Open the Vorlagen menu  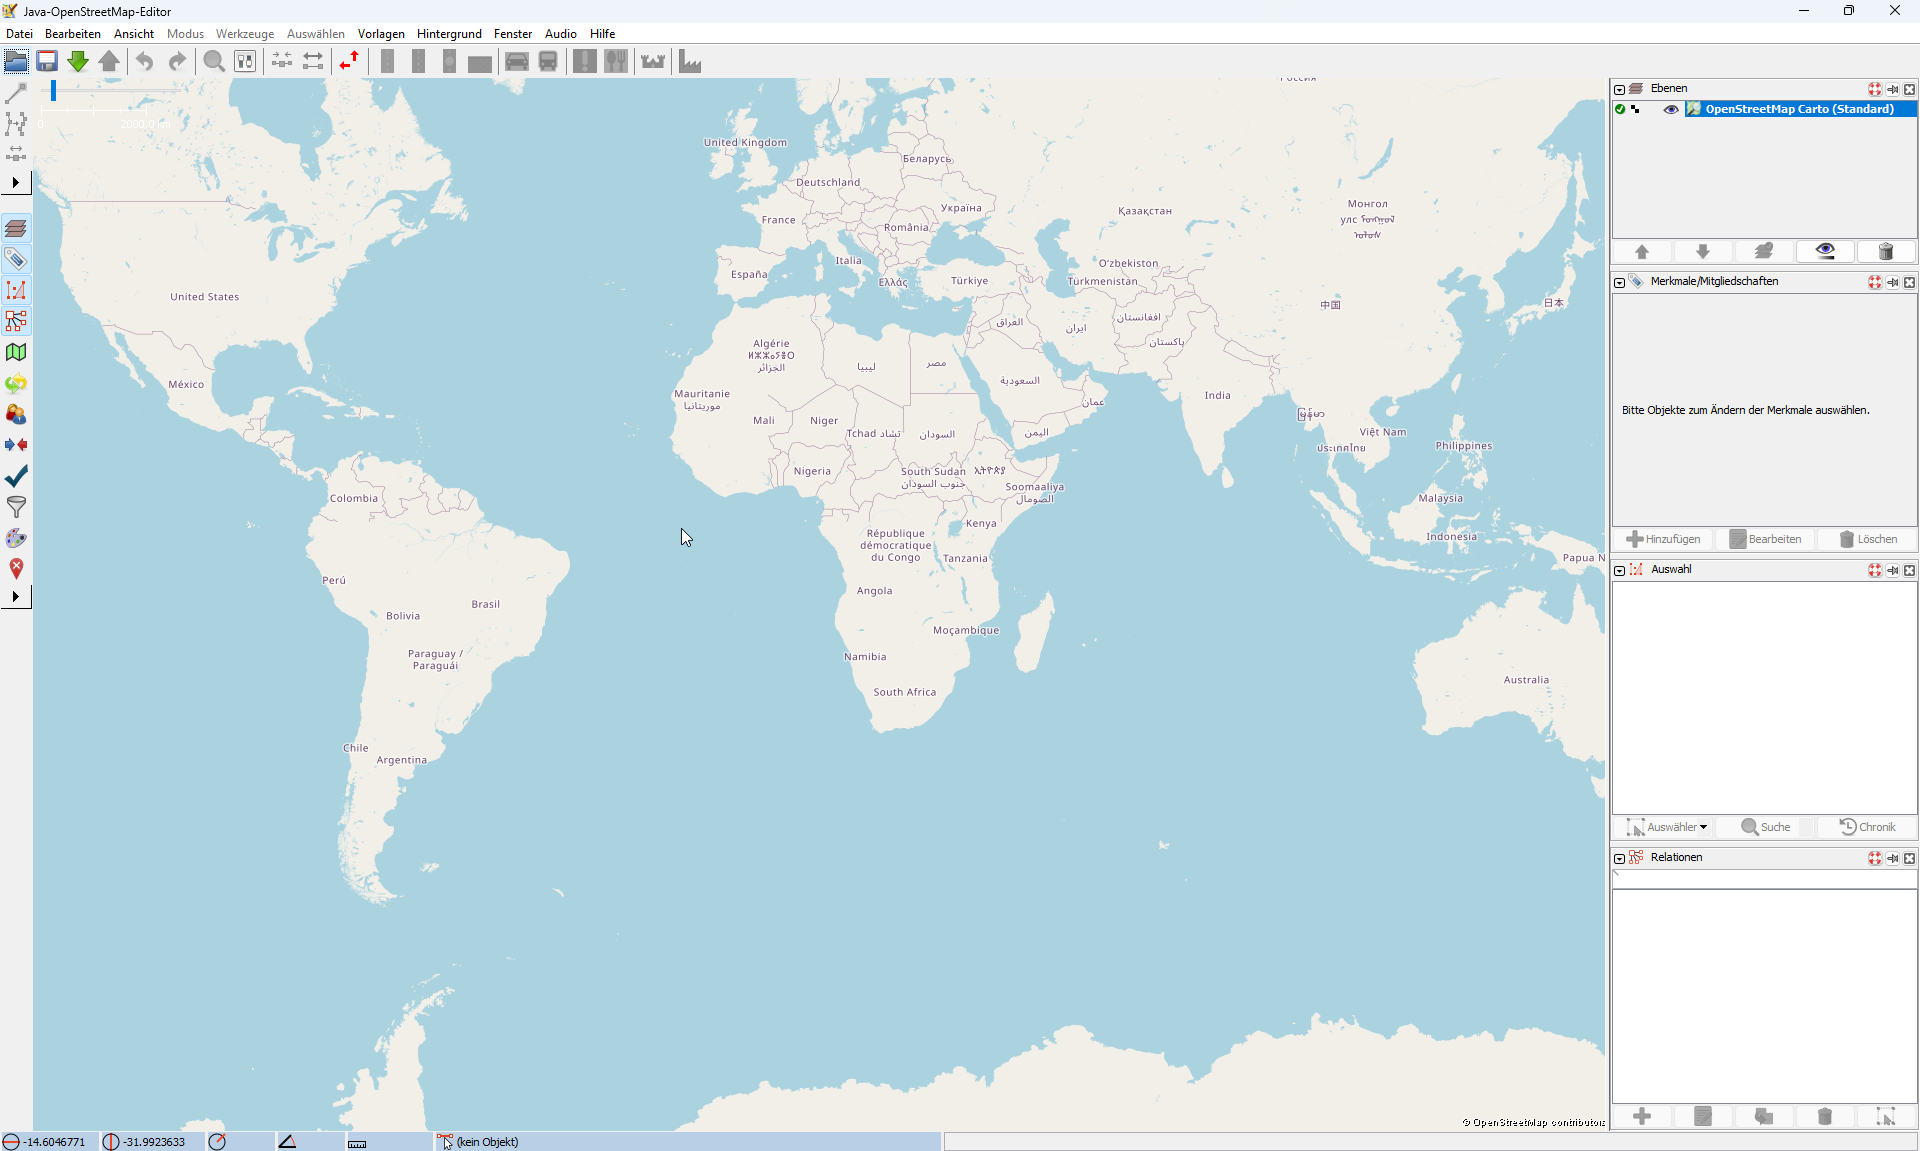point(381,34)
